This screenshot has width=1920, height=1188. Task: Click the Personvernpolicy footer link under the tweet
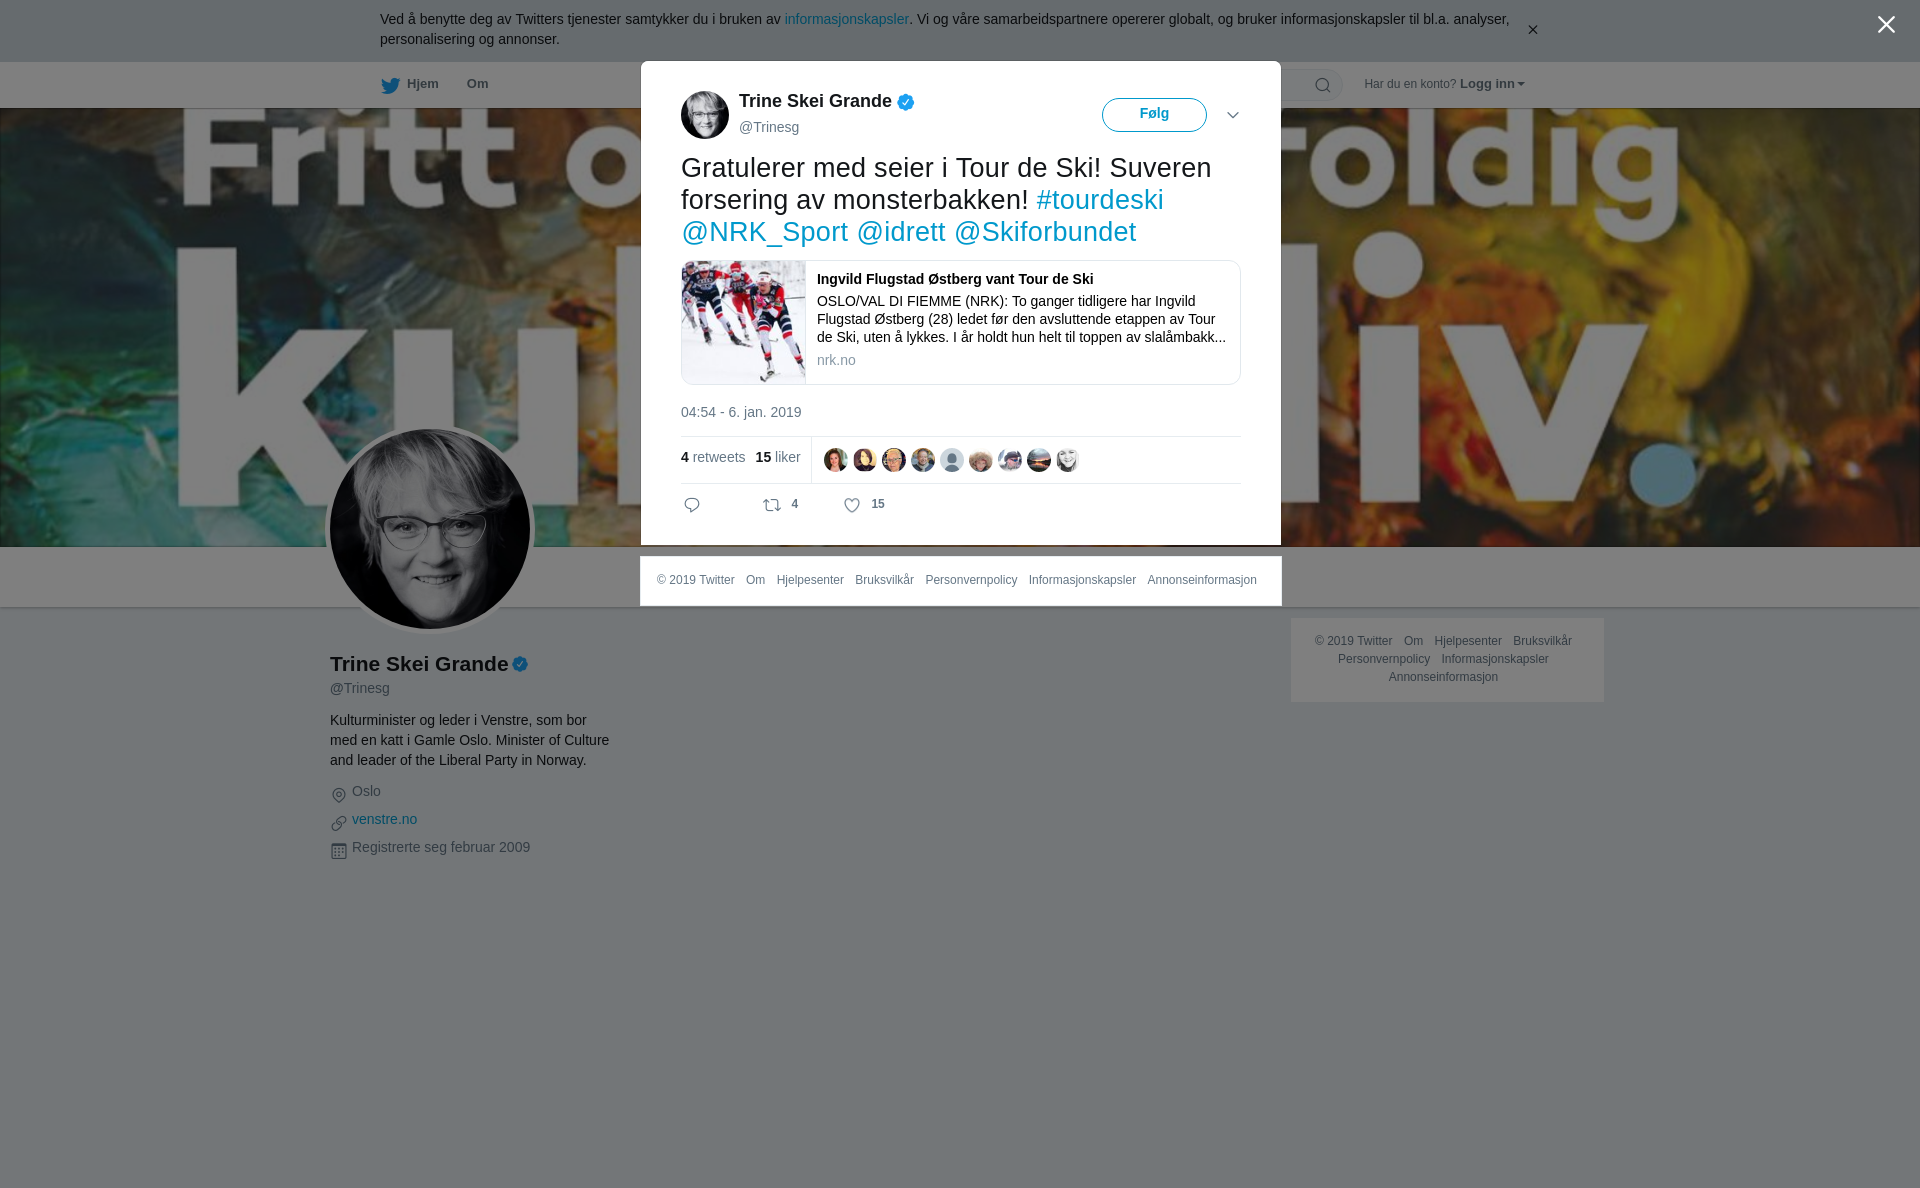click(x=971, y=580)
